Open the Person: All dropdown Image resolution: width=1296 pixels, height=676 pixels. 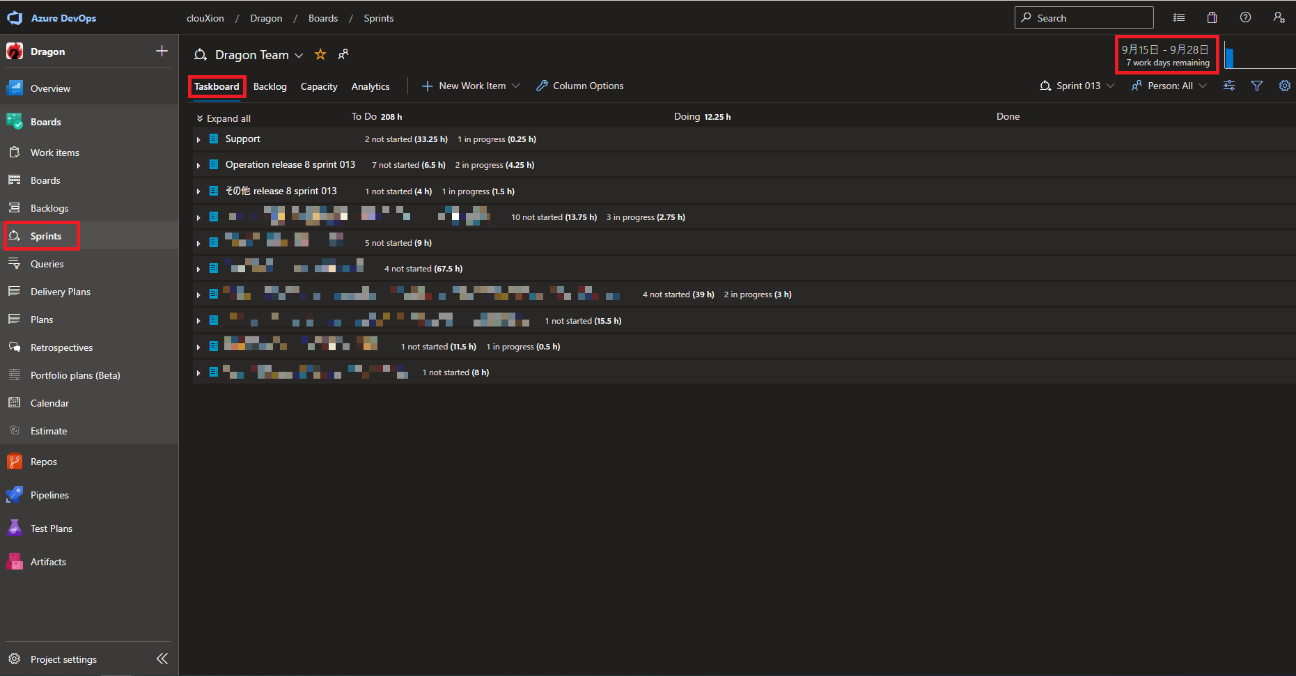tap(1169, 86)
